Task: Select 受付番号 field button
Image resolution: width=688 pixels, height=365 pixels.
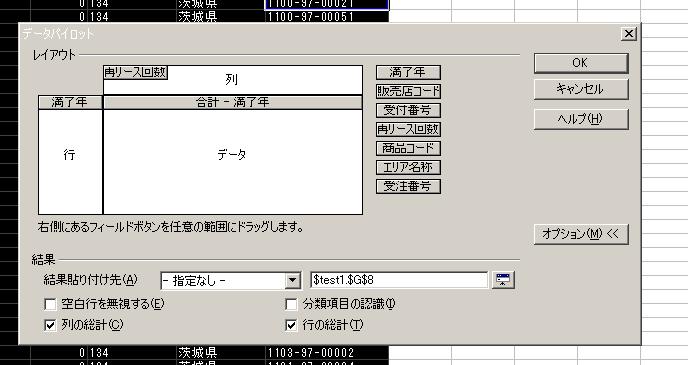Action: point(408,110)
